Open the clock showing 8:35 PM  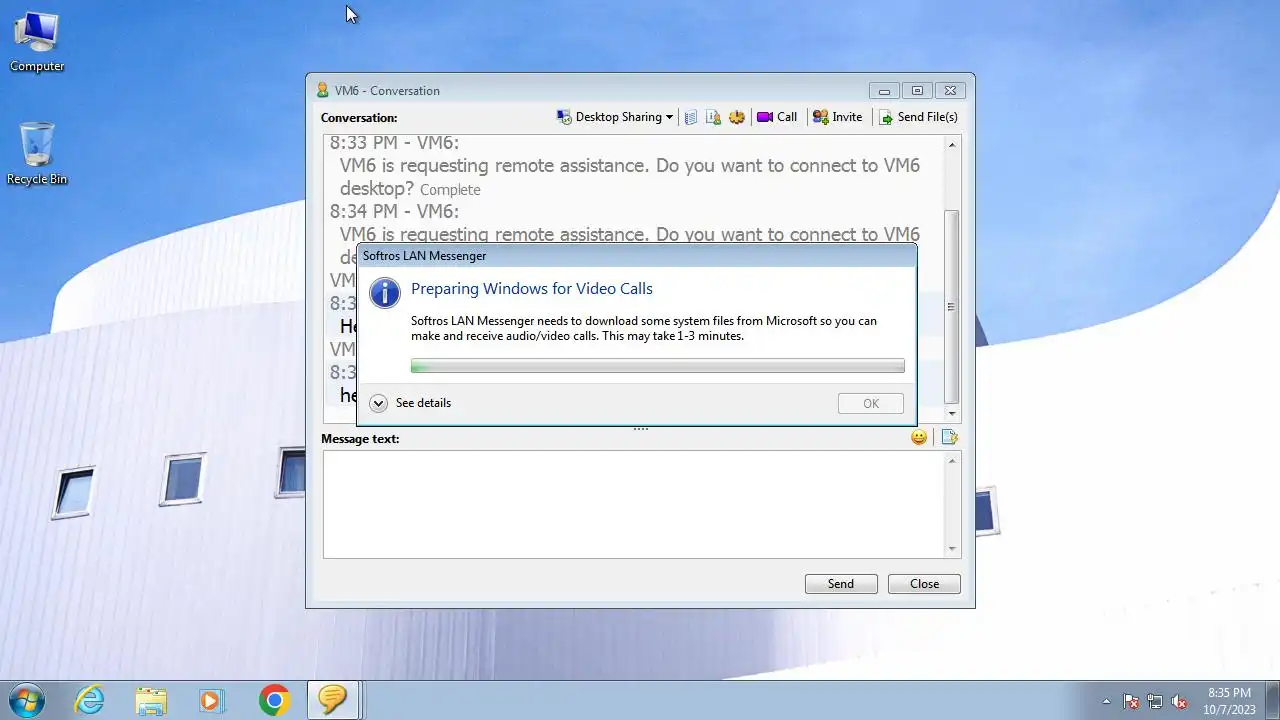(1229, 700)
